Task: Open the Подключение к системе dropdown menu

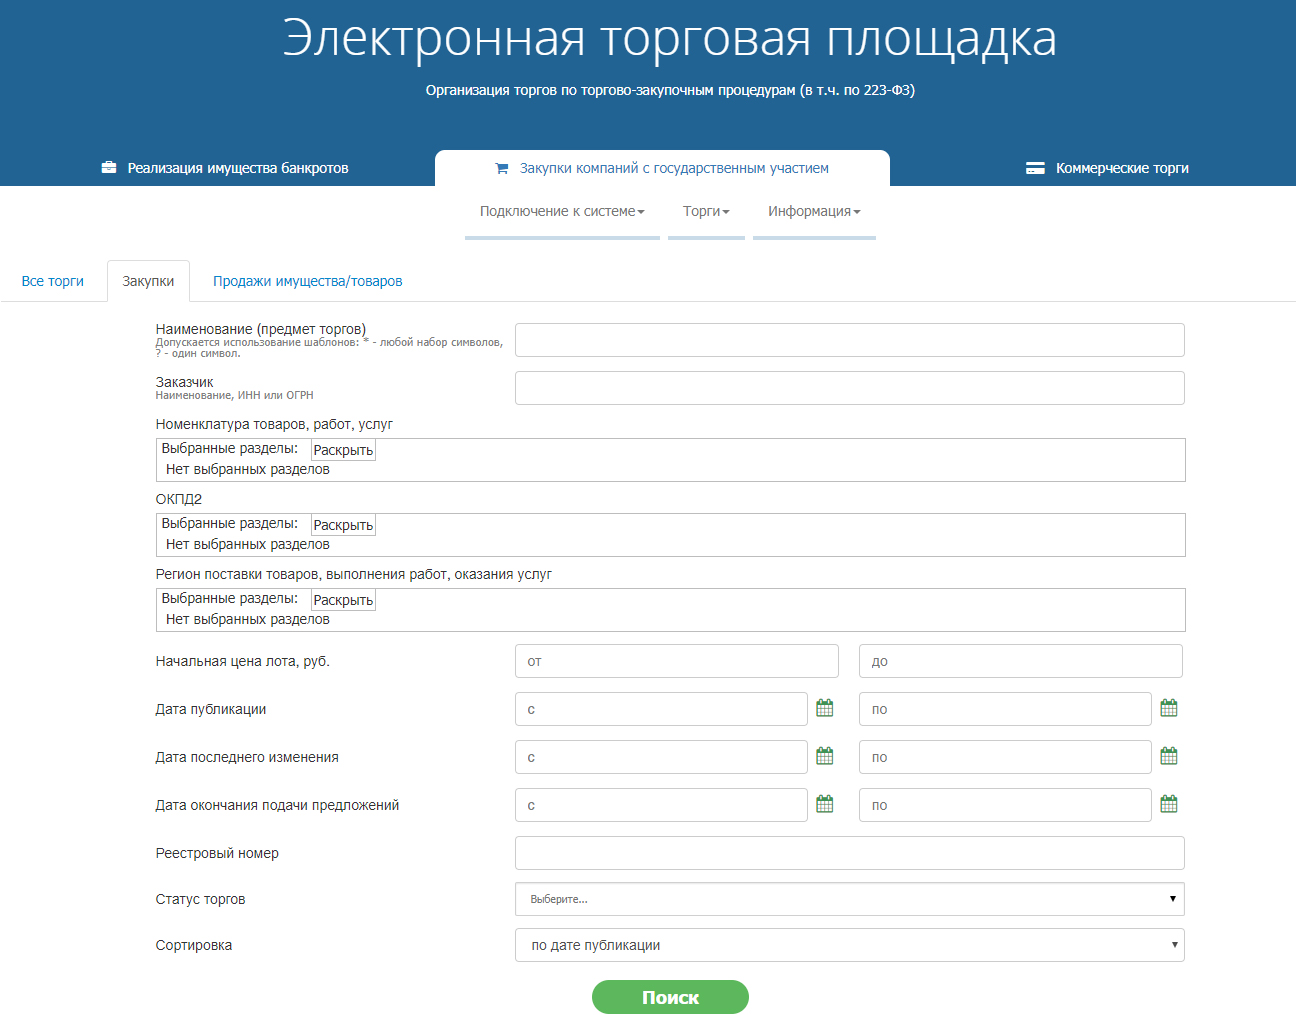Action: 562,211
